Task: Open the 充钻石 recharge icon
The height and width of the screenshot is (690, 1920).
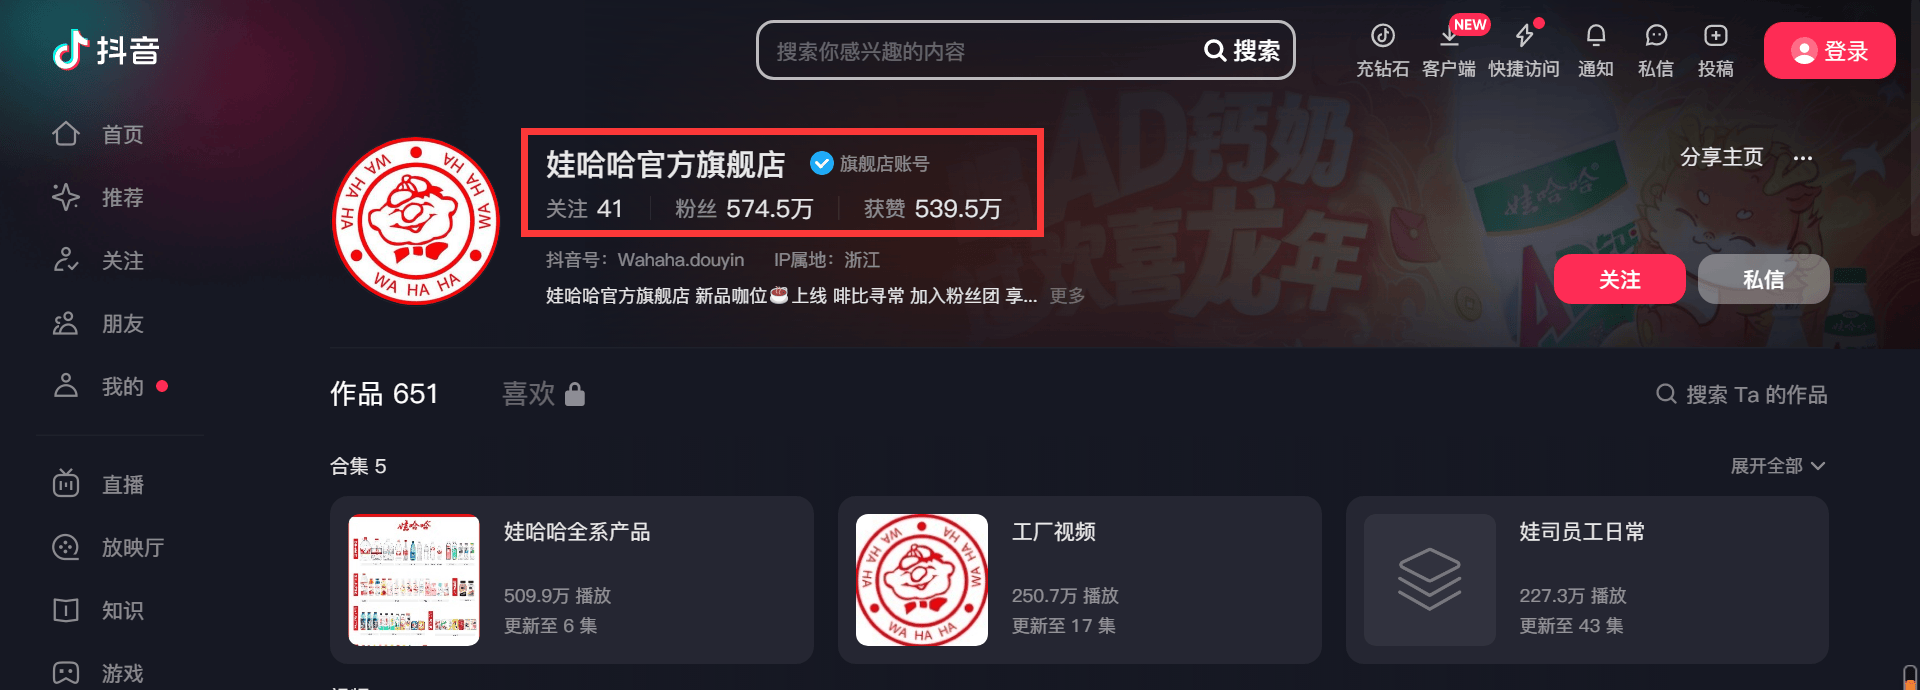Action: coord(1382,37)
